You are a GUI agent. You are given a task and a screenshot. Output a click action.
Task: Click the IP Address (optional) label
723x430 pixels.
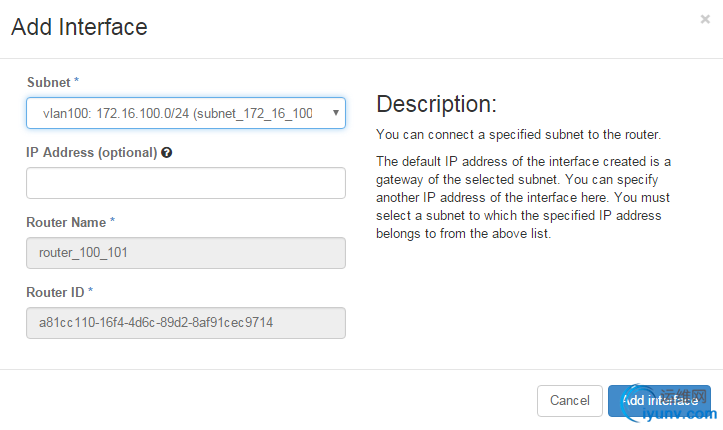tap(91, 153)
